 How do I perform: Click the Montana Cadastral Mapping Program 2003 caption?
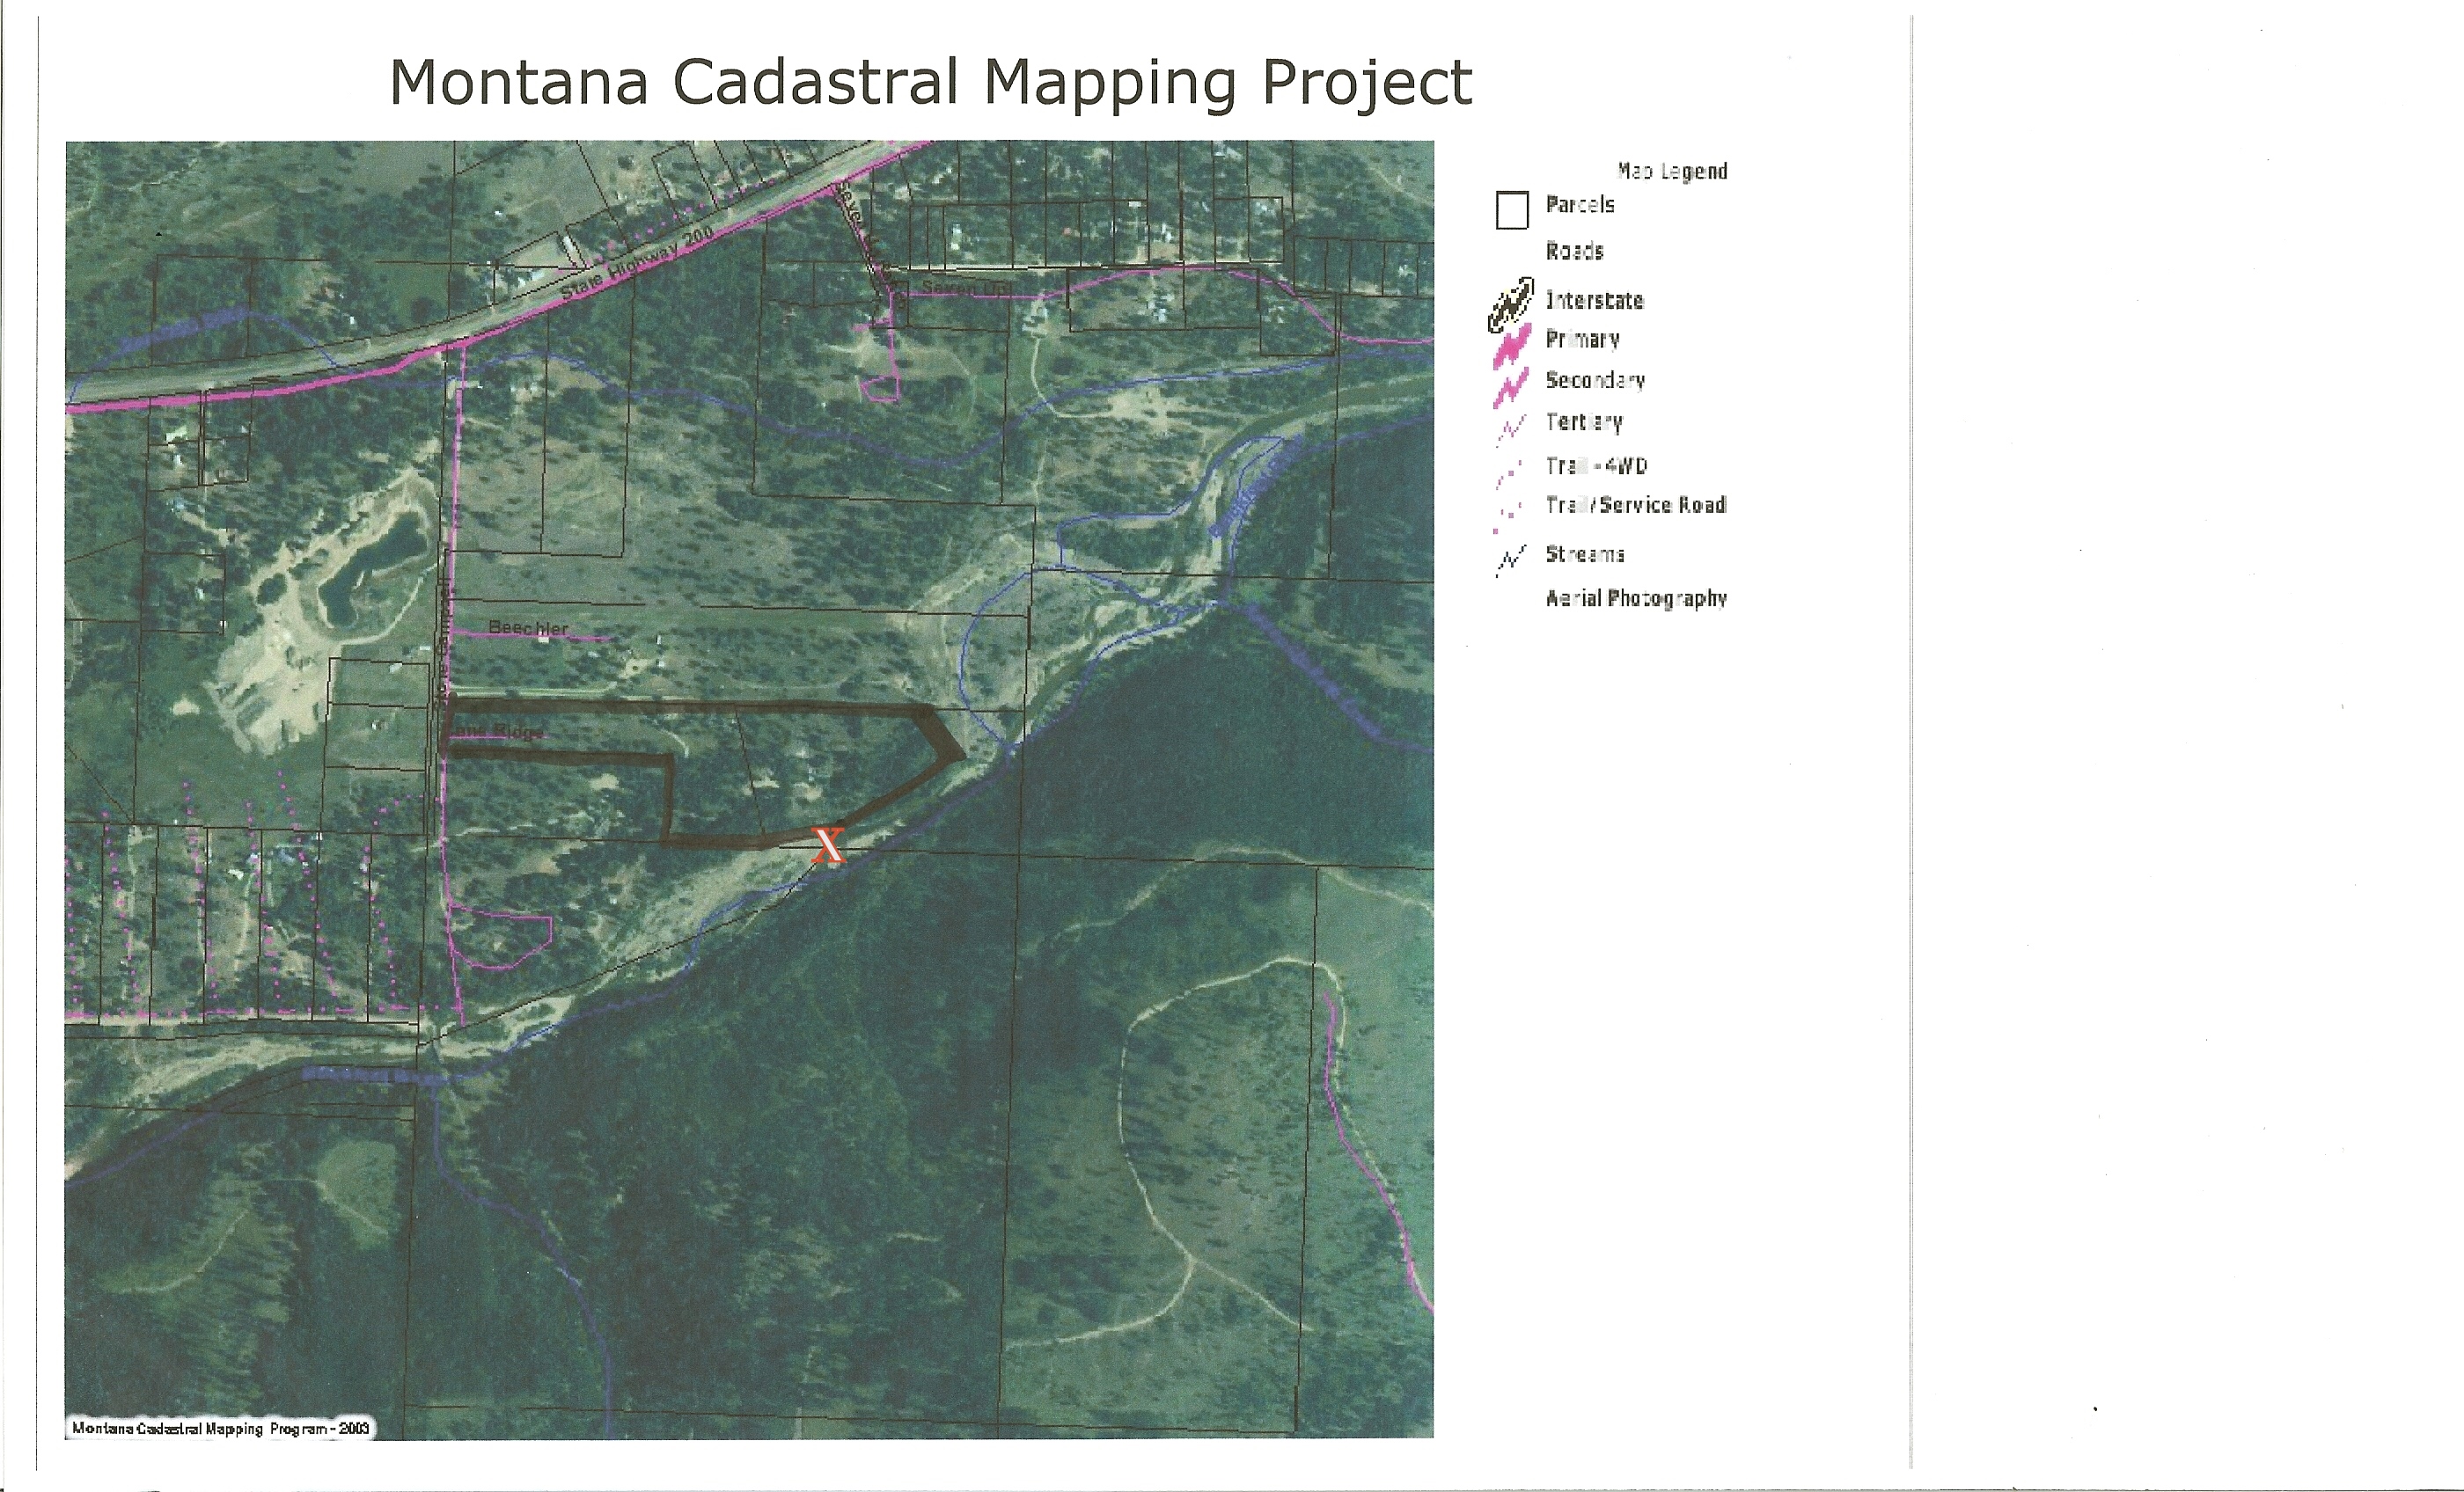(x=221, y=1428)
